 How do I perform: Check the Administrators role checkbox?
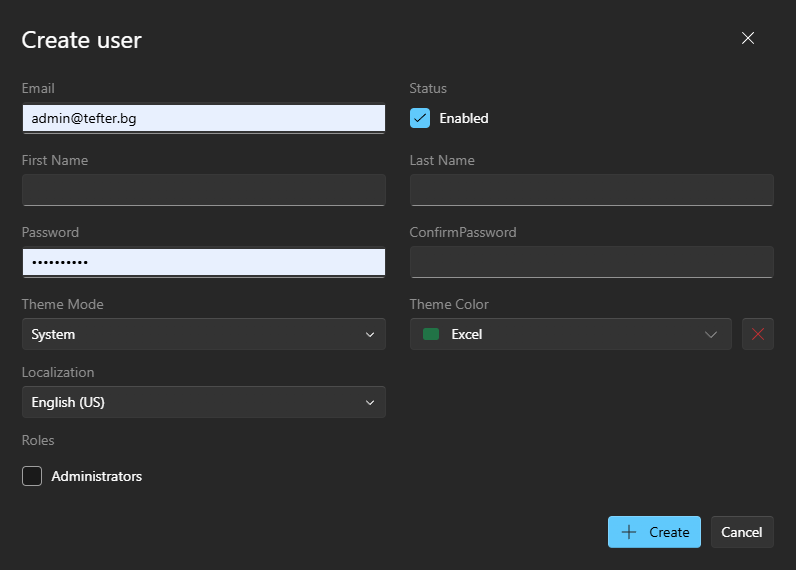click(x=32, y=476)
